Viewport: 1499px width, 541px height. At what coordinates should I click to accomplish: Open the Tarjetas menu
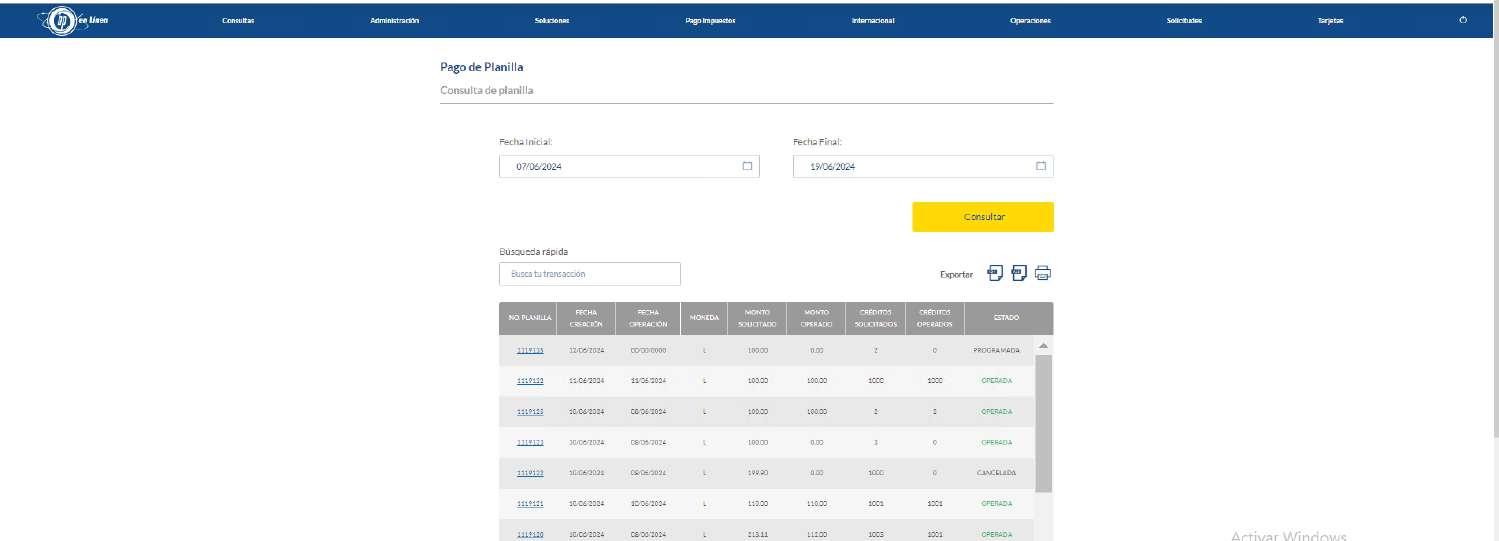[1330, 21]
